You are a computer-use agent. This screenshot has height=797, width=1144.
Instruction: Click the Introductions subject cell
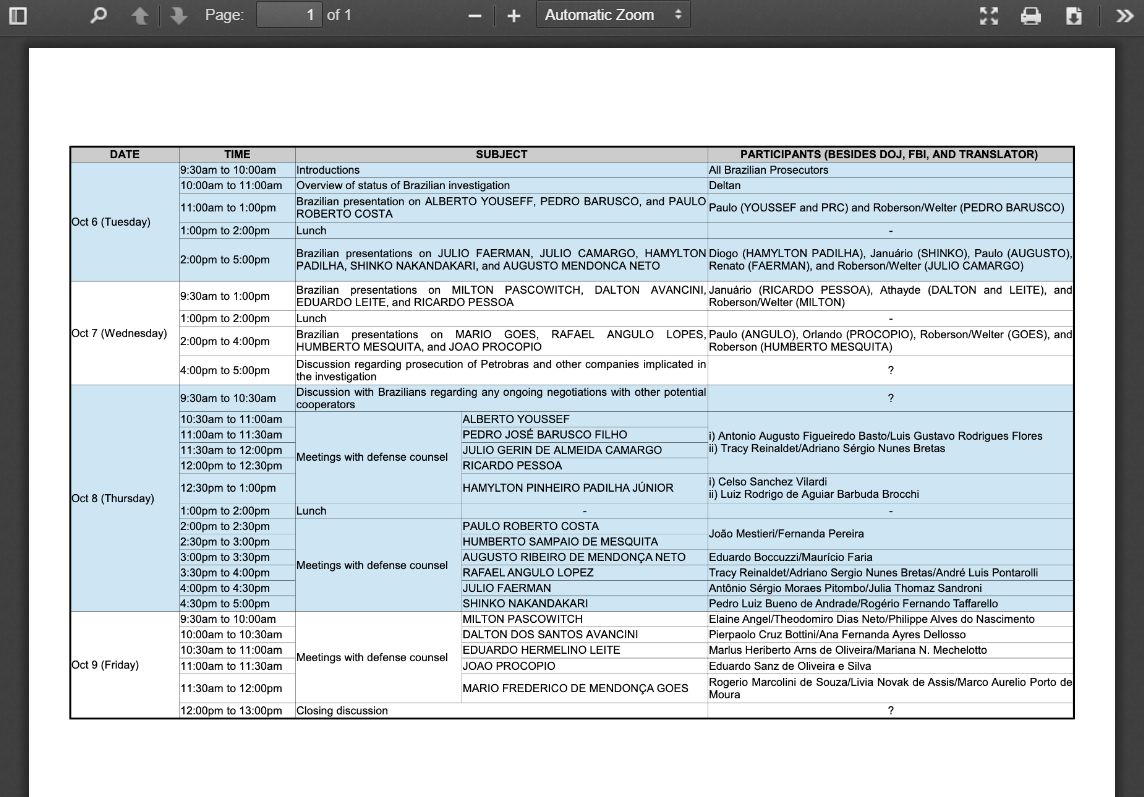pos(501,170)
